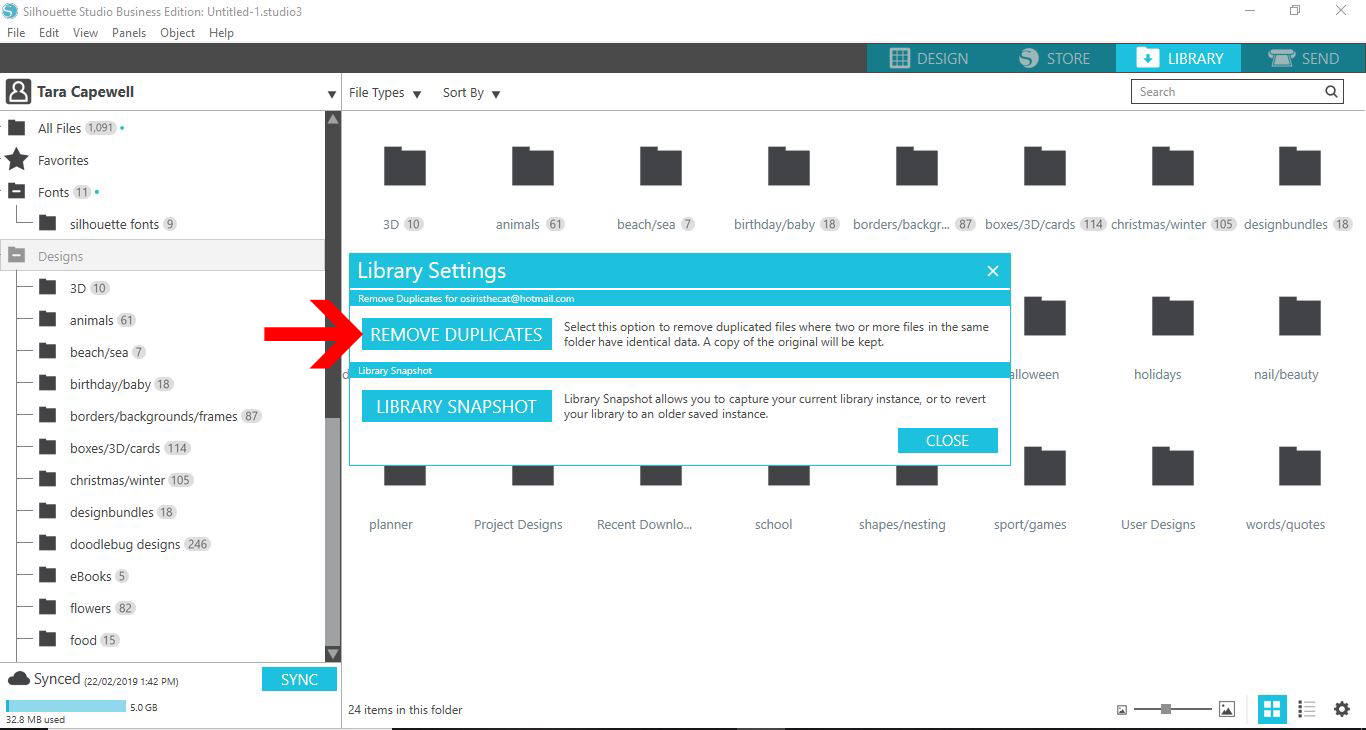Open library settings gear icon
Screen dimensions: 1366x730
(1342, 709)
